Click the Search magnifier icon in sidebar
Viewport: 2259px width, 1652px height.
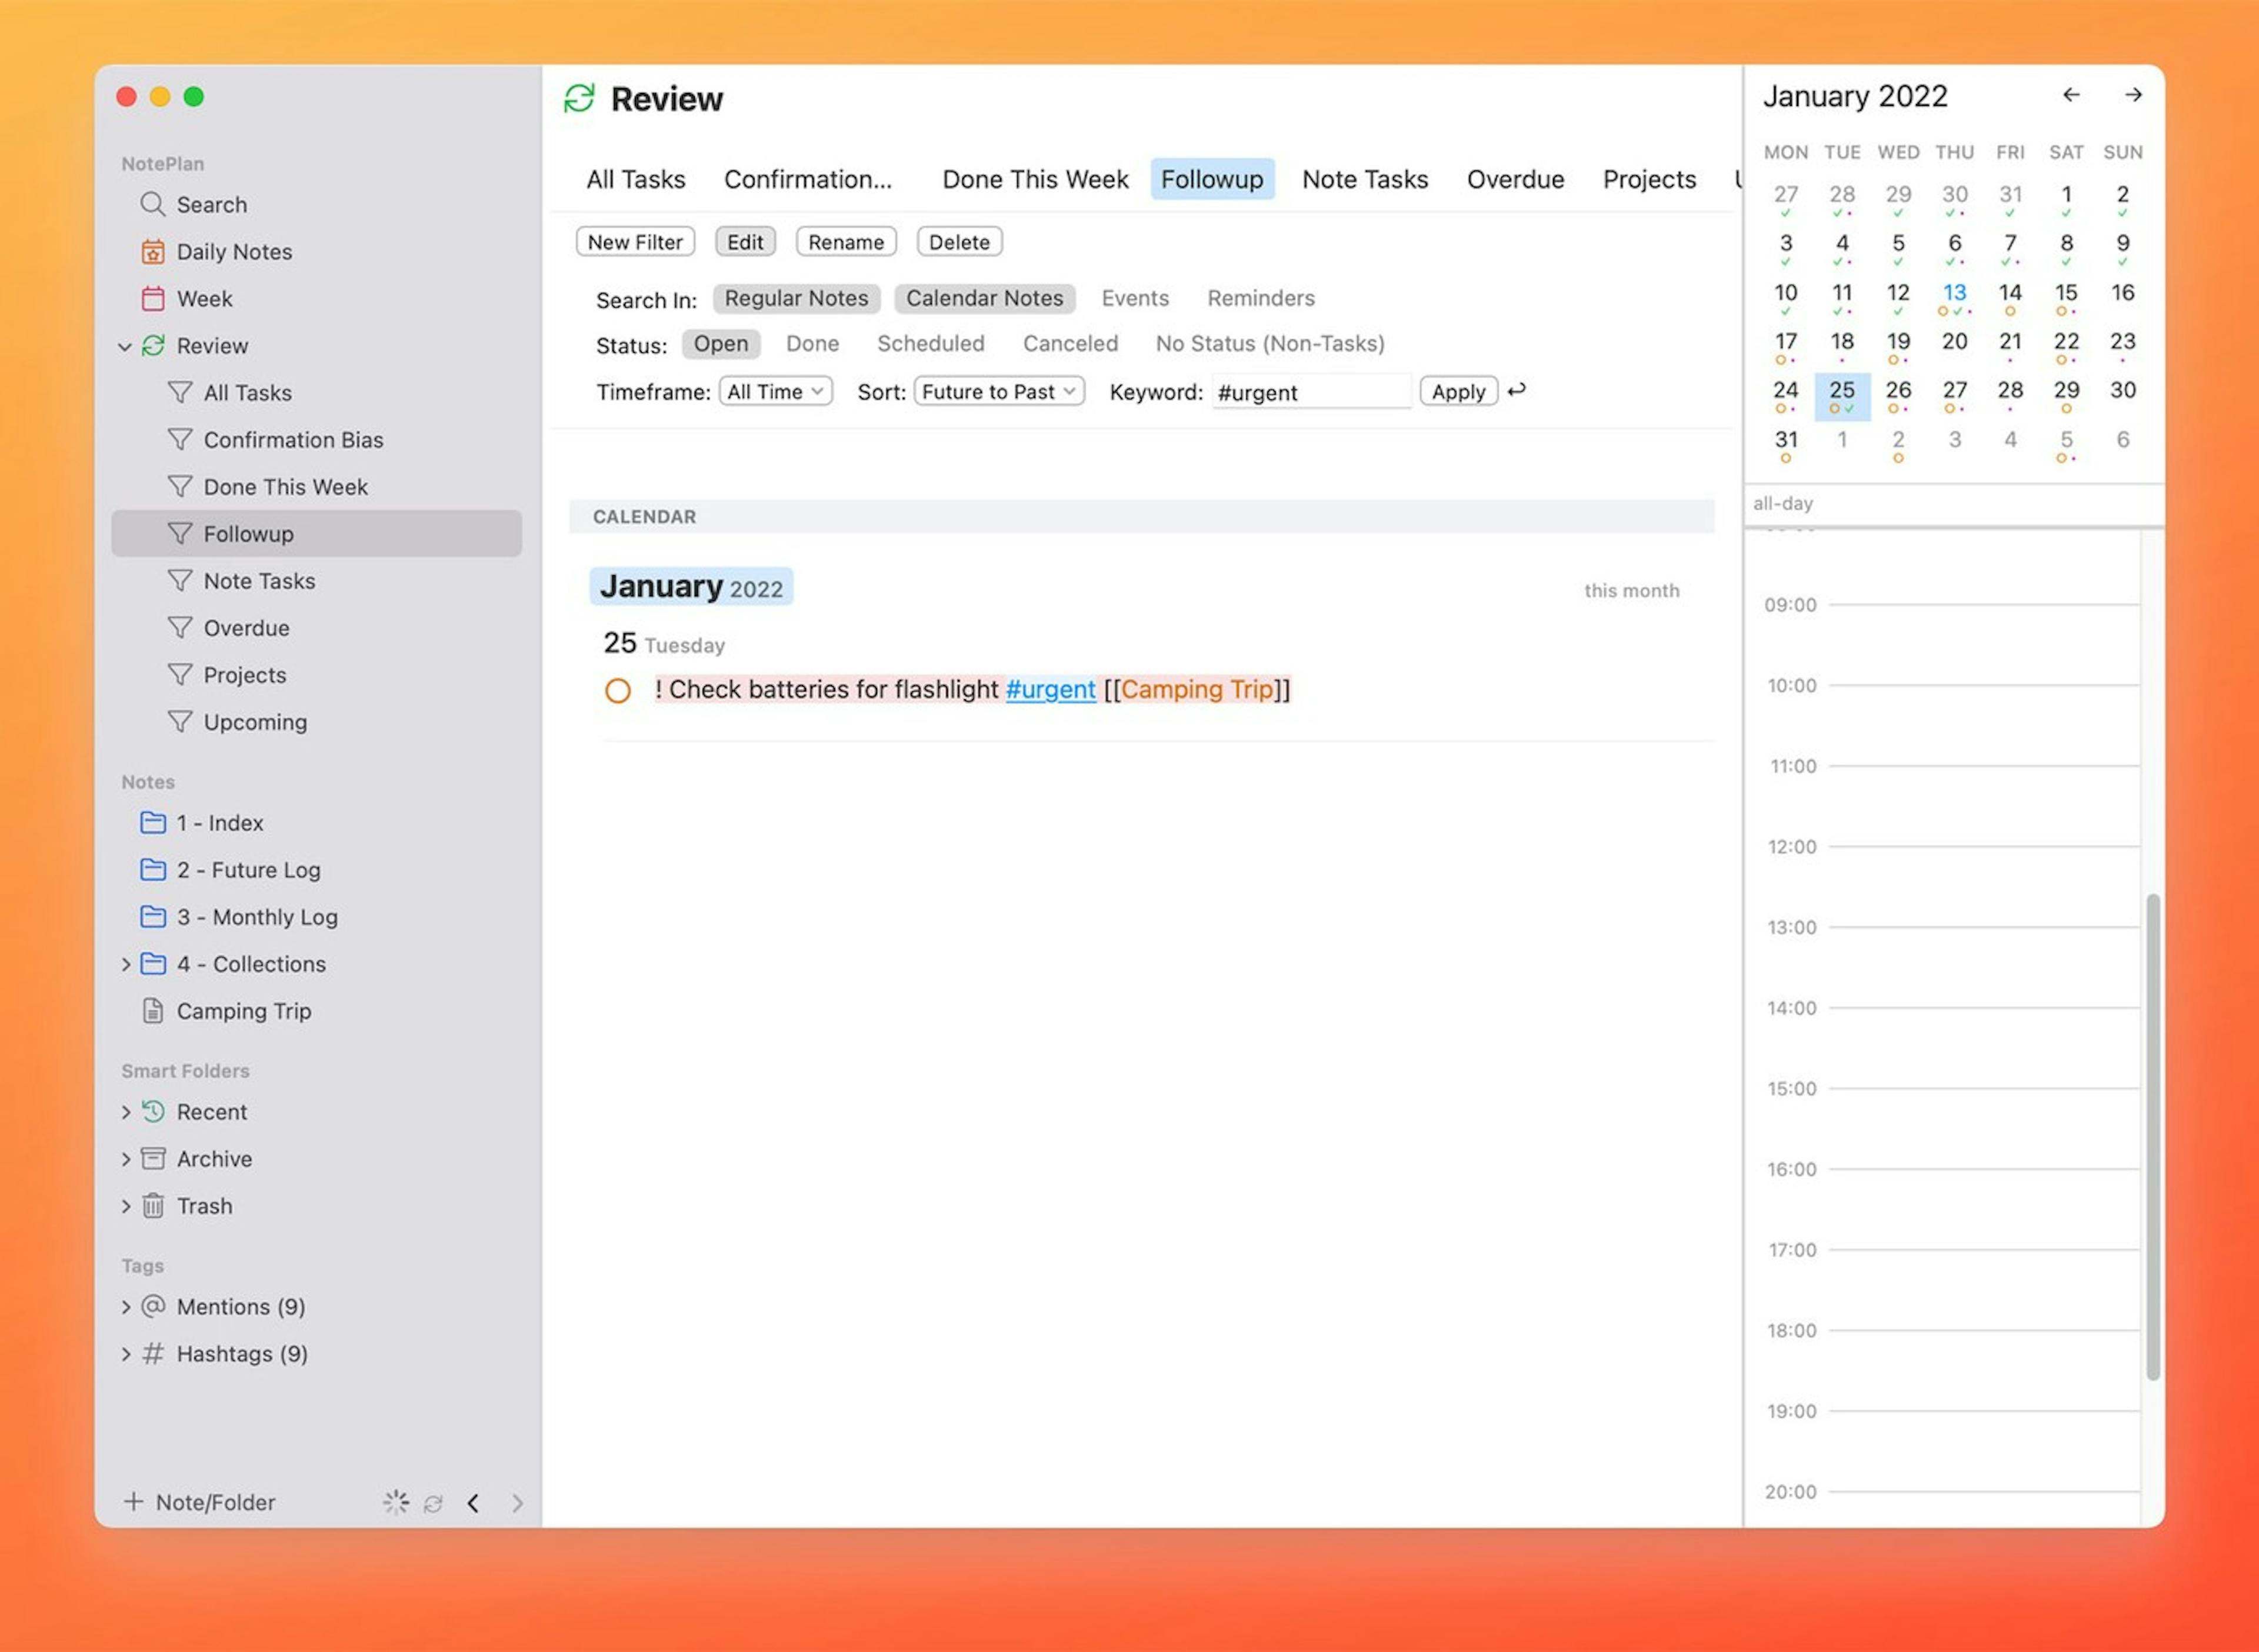152,204
